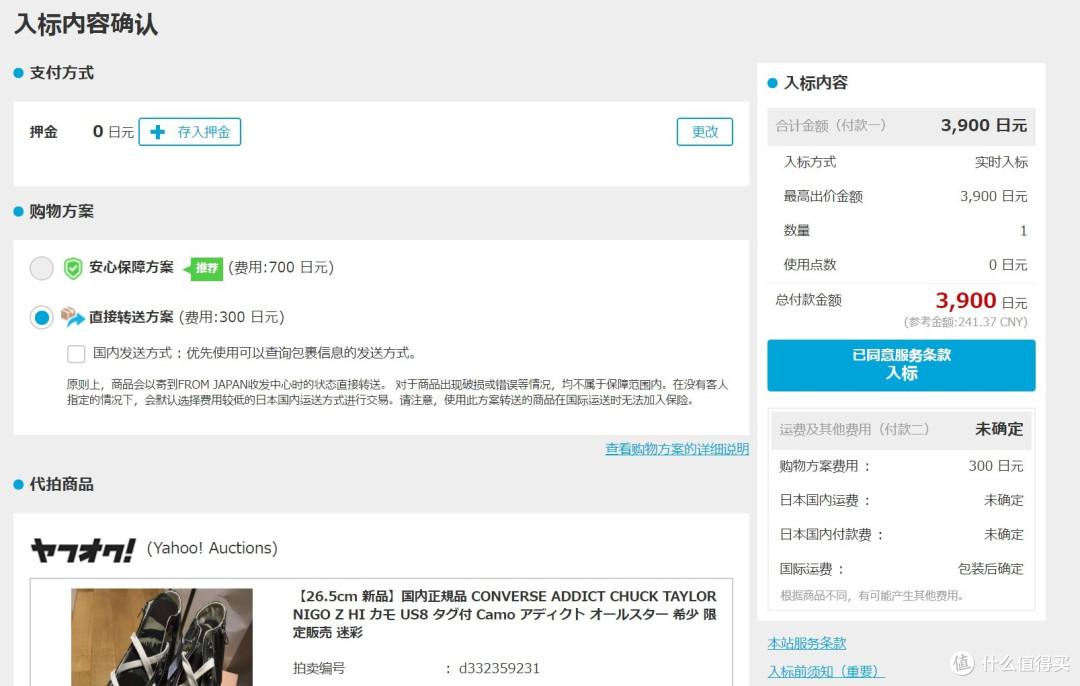Image resolution: width=1080 pixels, height=686 pixels.
Task: Click the Yahoo! Auctions ヤフオク logo
Action: (x=83, y=549)
